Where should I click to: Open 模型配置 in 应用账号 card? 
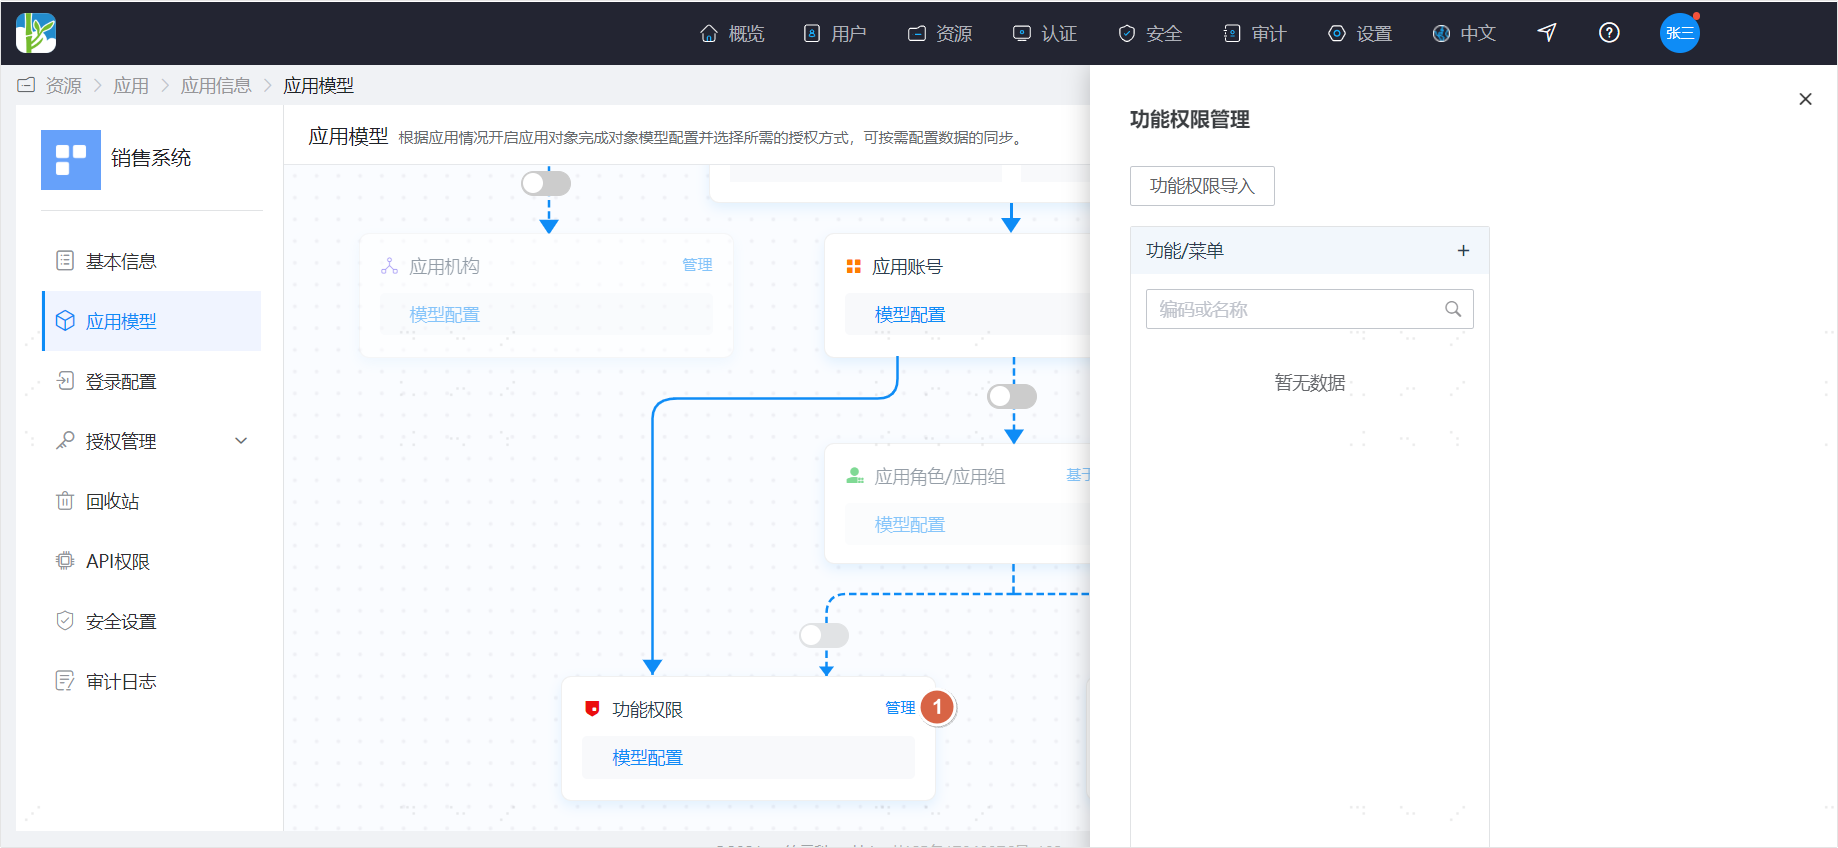point(910,315)
